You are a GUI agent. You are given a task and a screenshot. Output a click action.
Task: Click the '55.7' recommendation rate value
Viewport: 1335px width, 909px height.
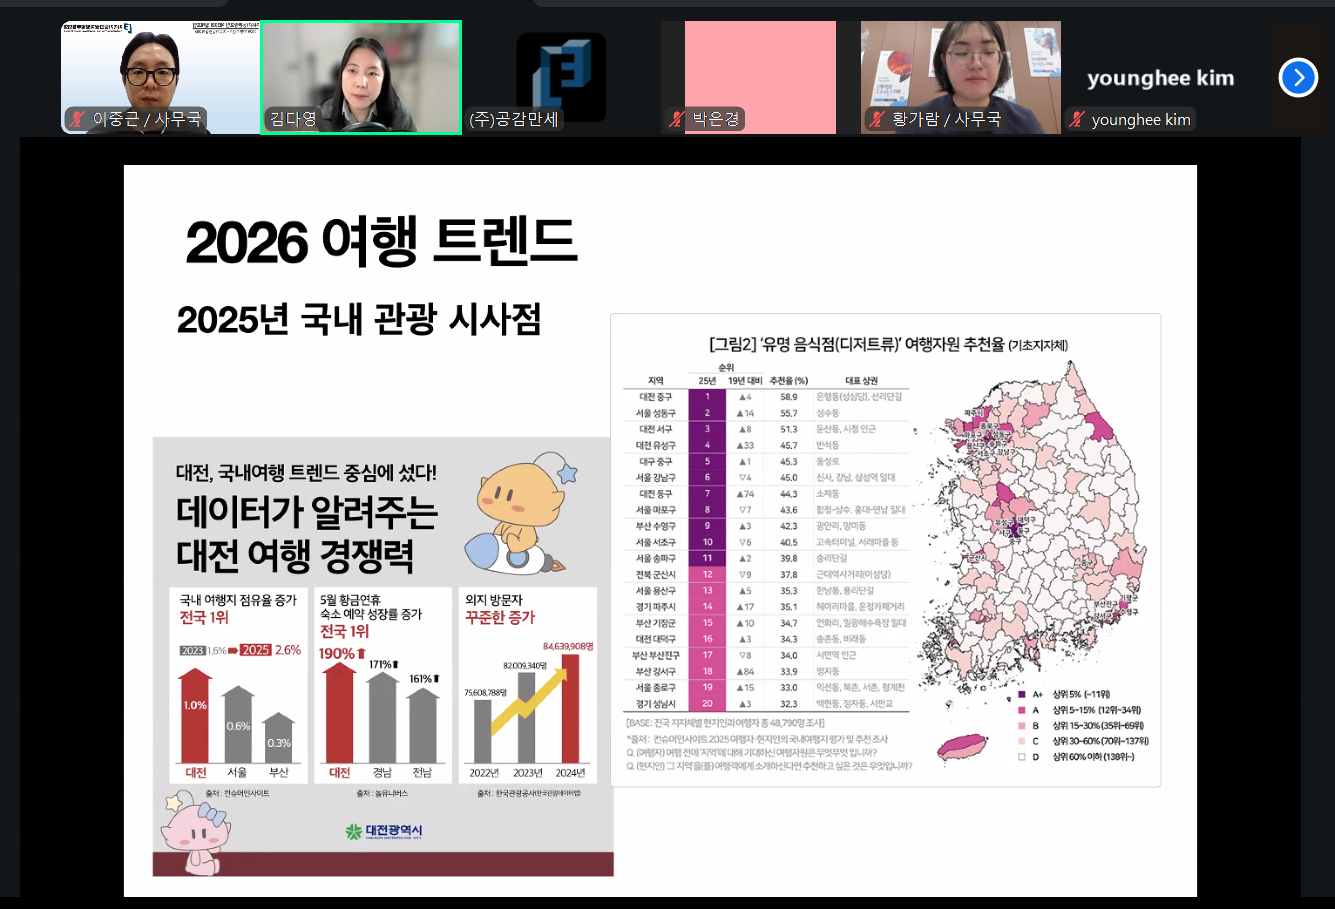(789, 413)
